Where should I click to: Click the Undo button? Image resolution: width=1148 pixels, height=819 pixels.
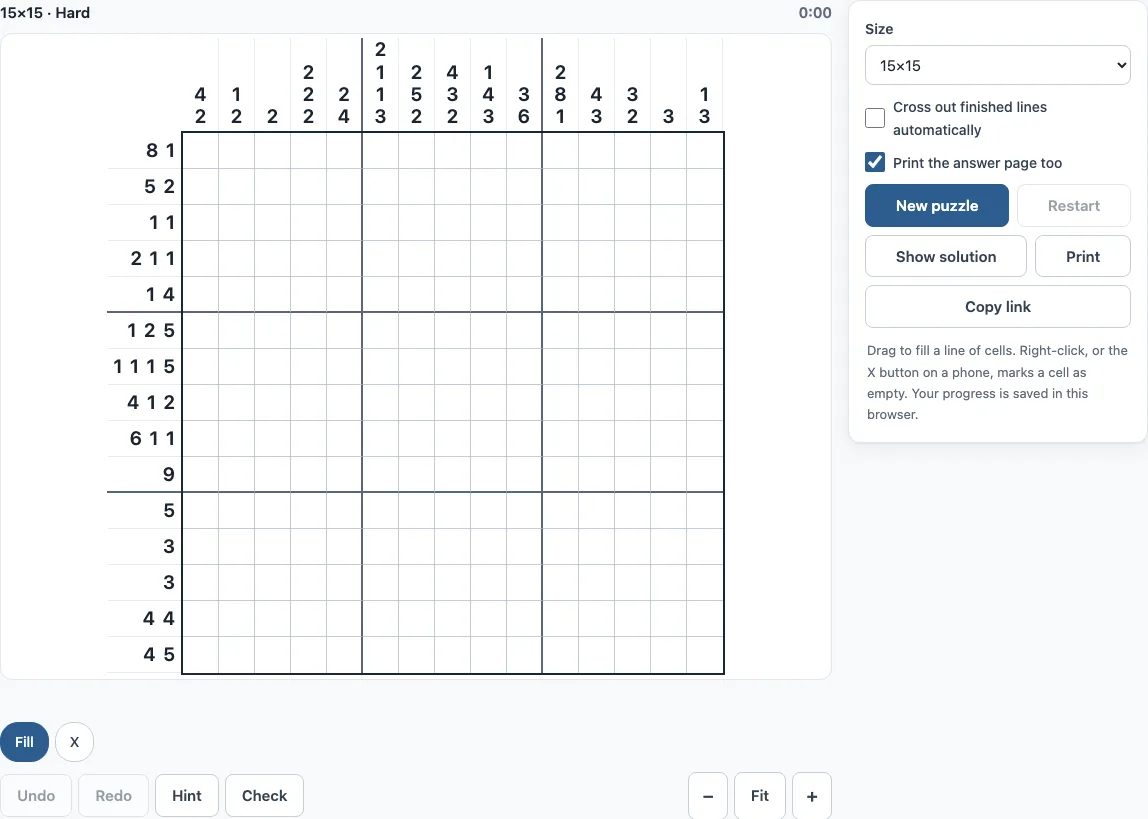click(x=36, y=796)
